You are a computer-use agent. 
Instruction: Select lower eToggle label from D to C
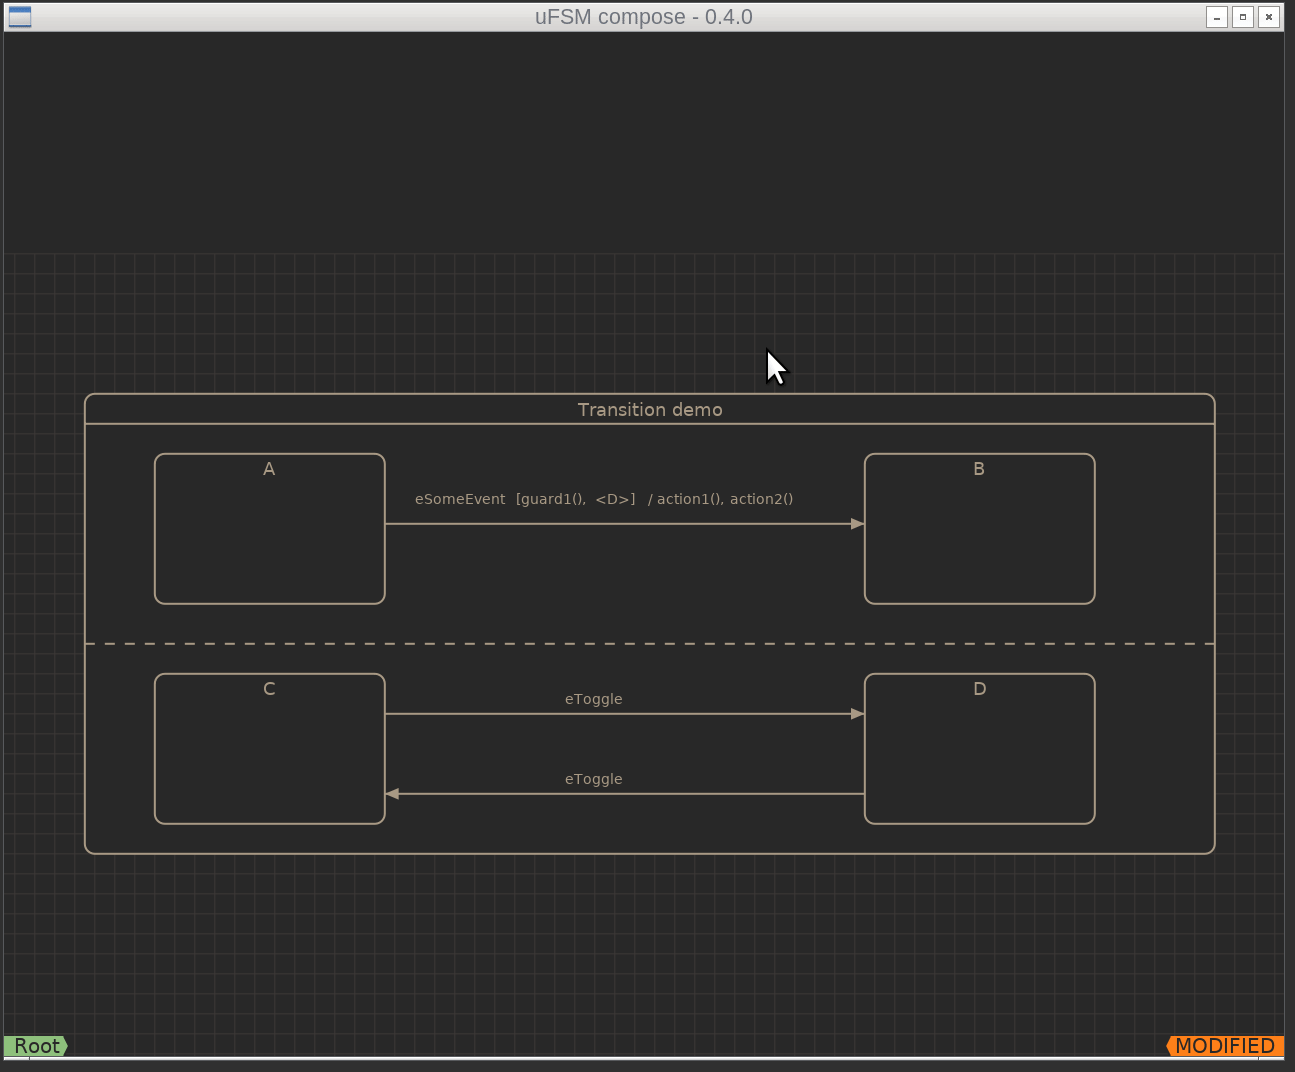[x=594, y=779]
